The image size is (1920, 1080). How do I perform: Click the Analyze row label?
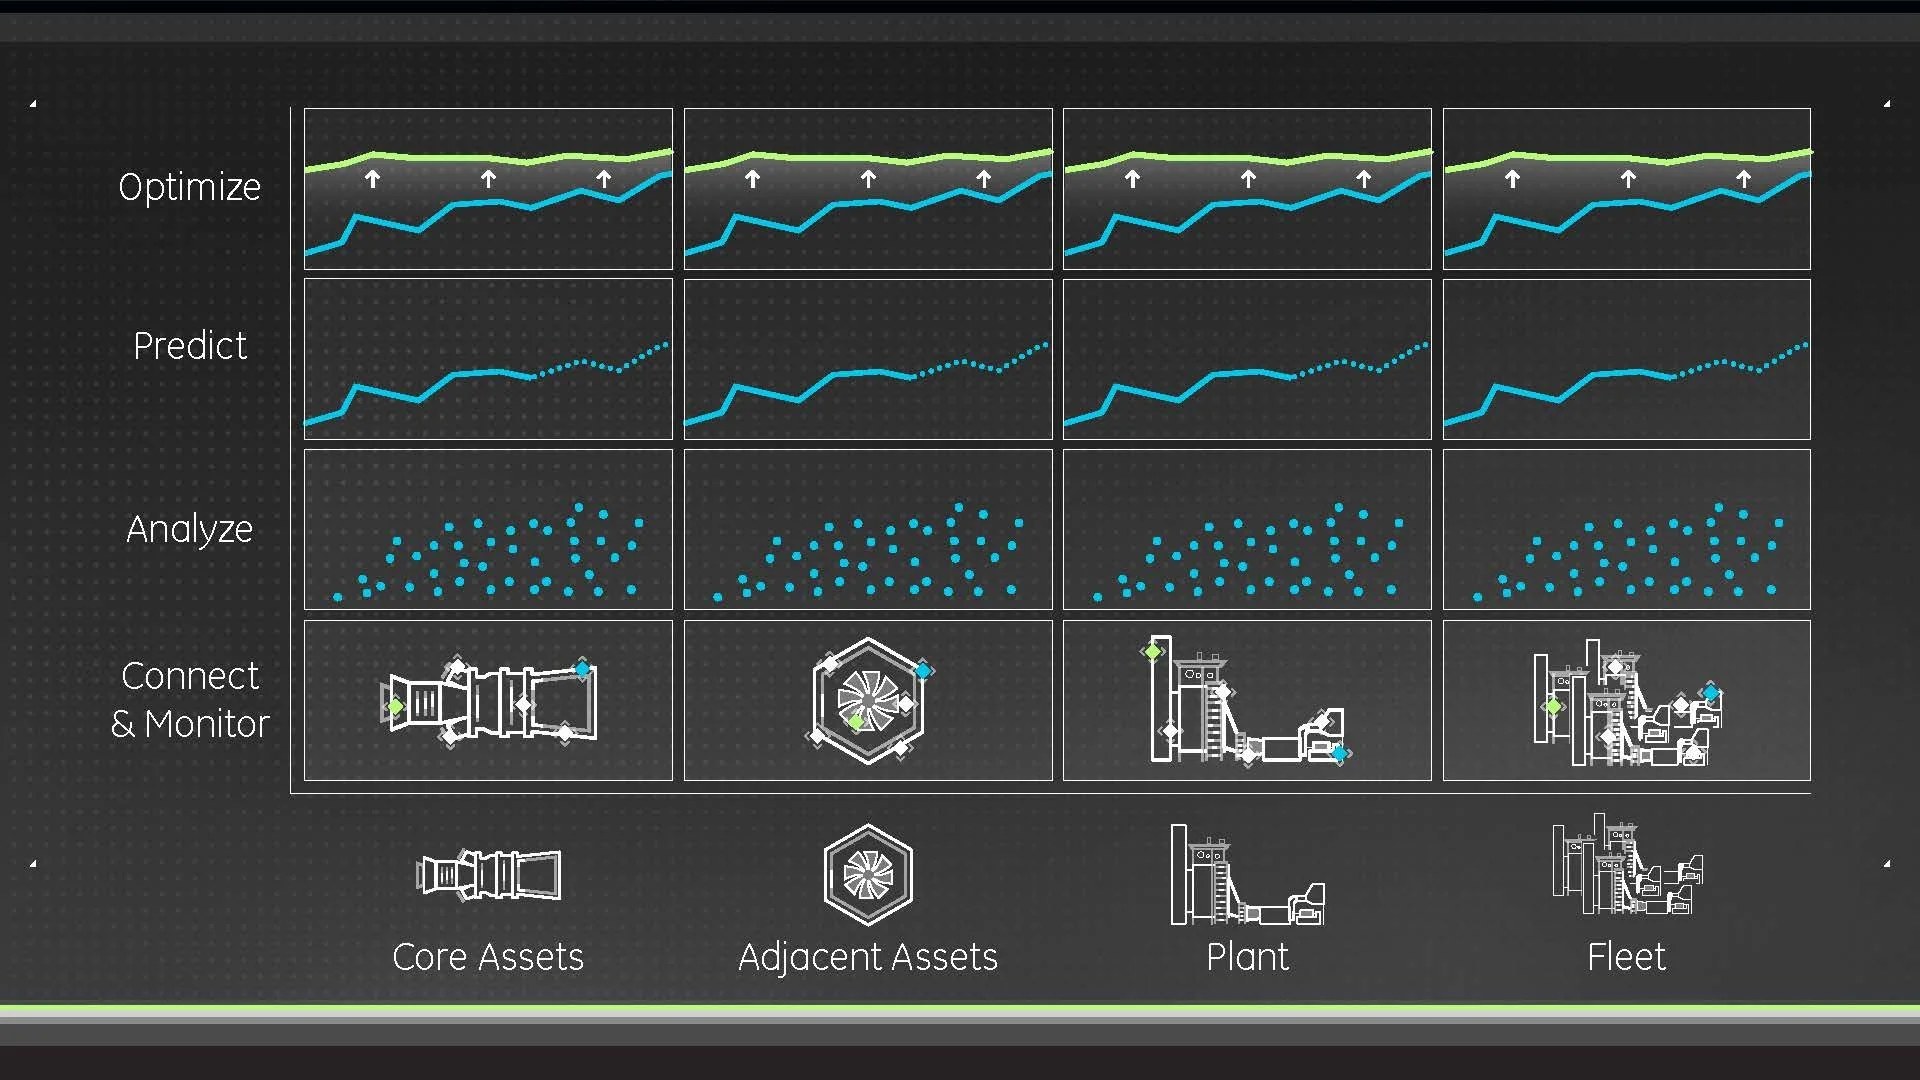[x=189, y=529]
